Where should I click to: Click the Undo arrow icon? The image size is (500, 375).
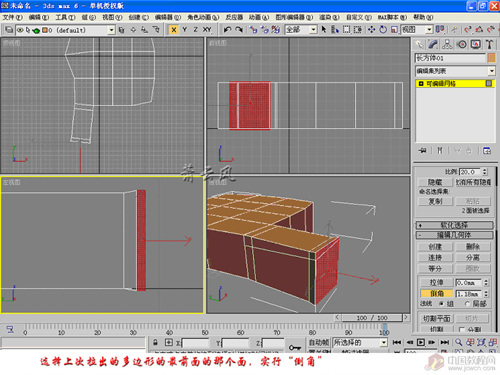pos(227,30)
